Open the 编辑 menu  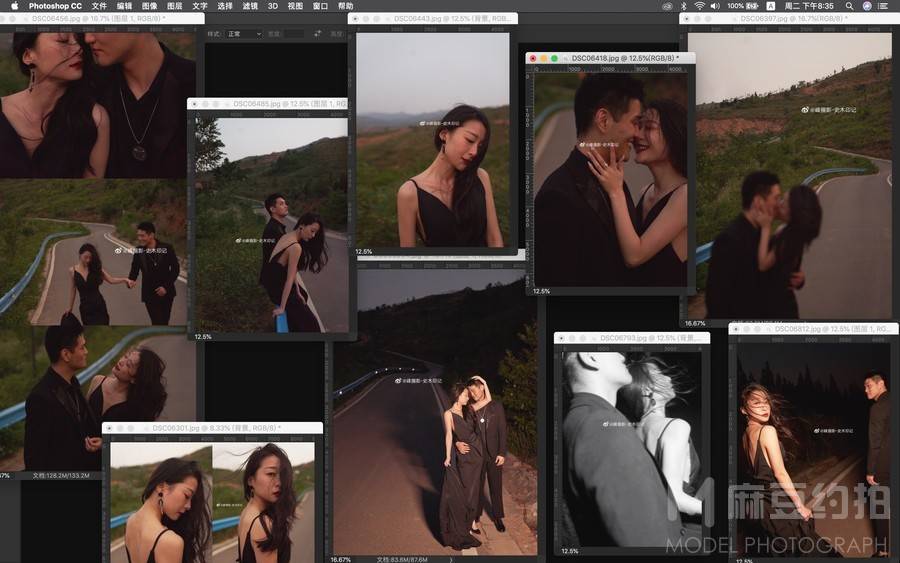[x=125, y=6]
